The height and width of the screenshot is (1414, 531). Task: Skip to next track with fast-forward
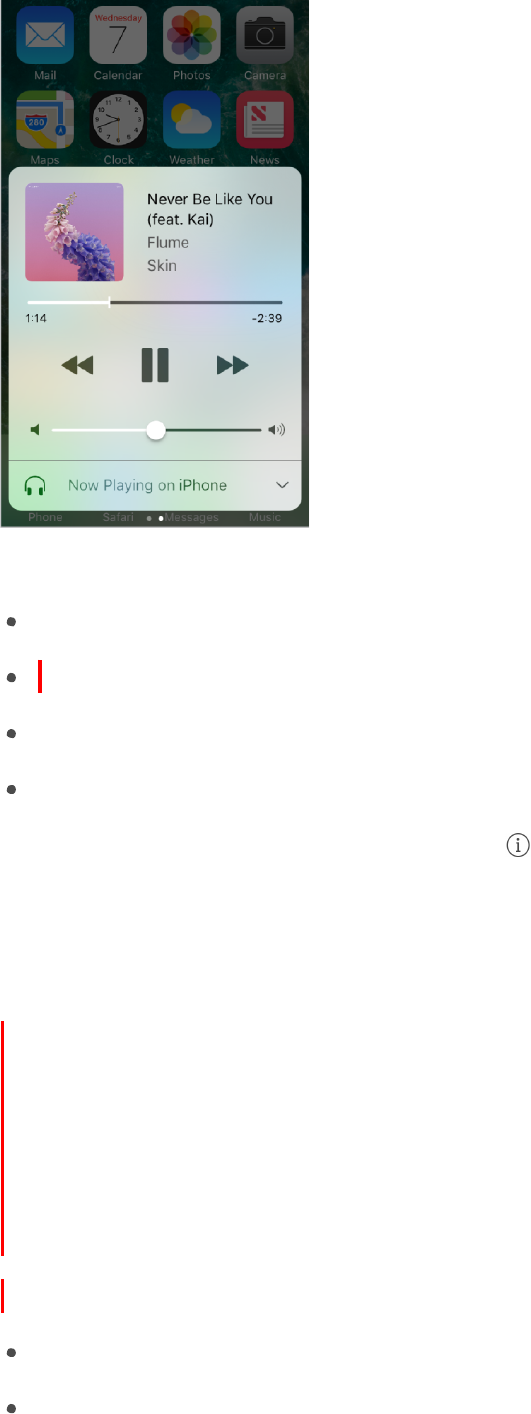[232, 366]
